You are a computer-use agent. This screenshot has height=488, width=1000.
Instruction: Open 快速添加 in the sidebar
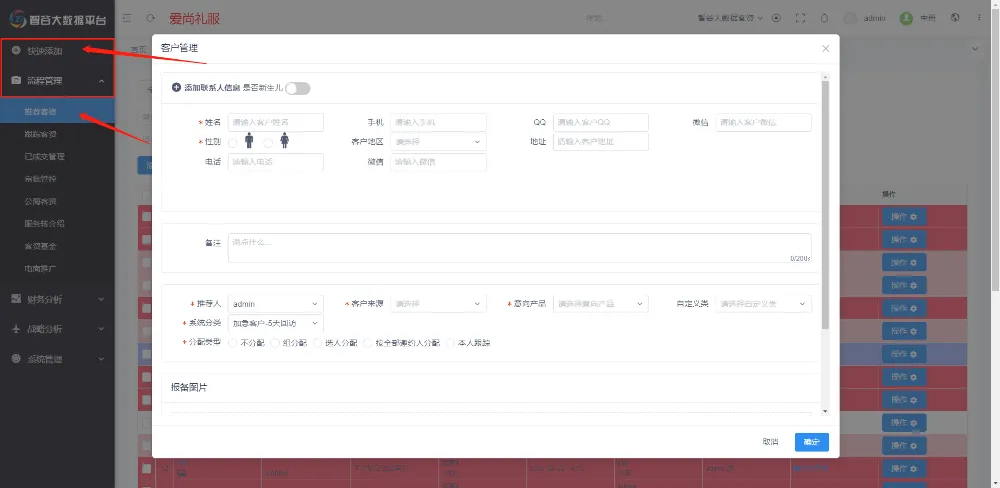(x=45, y=51)
